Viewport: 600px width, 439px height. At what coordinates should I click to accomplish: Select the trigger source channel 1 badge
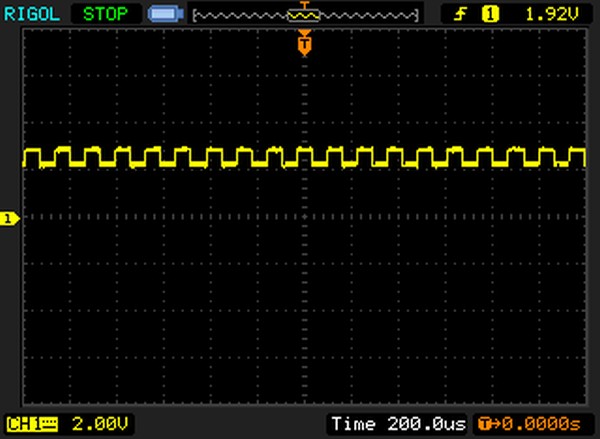pyautogui.click(x=490, y=14)
